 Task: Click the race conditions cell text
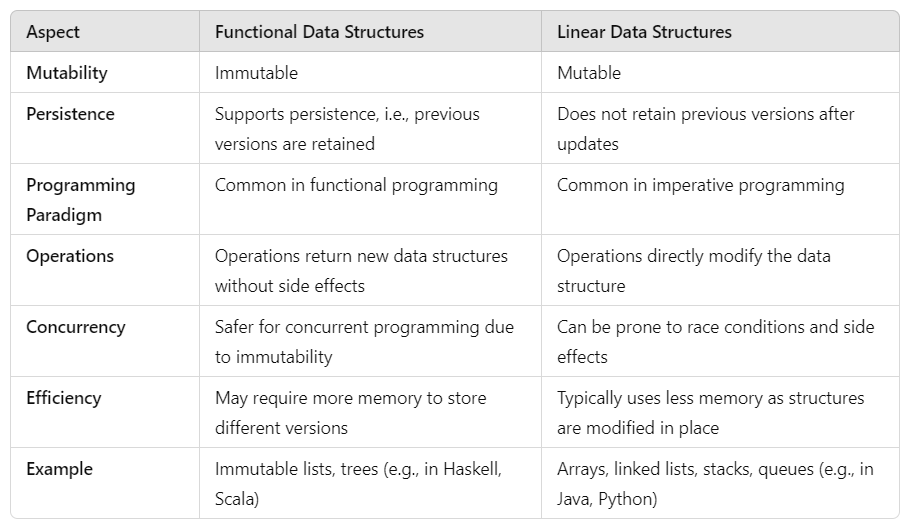[x=715, y=341]
